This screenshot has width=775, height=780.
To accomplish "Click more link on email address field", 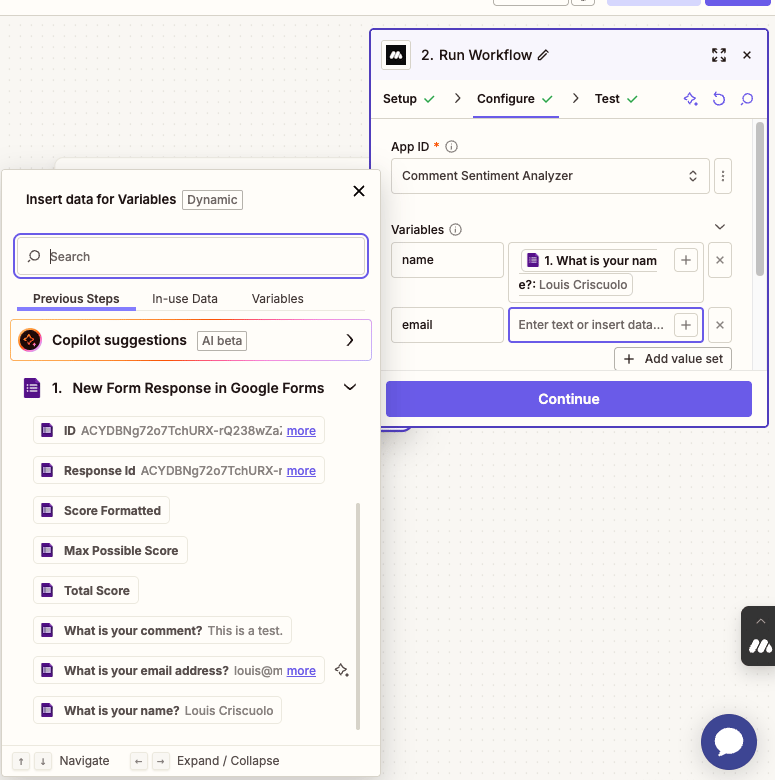I will tap(301, 671).
